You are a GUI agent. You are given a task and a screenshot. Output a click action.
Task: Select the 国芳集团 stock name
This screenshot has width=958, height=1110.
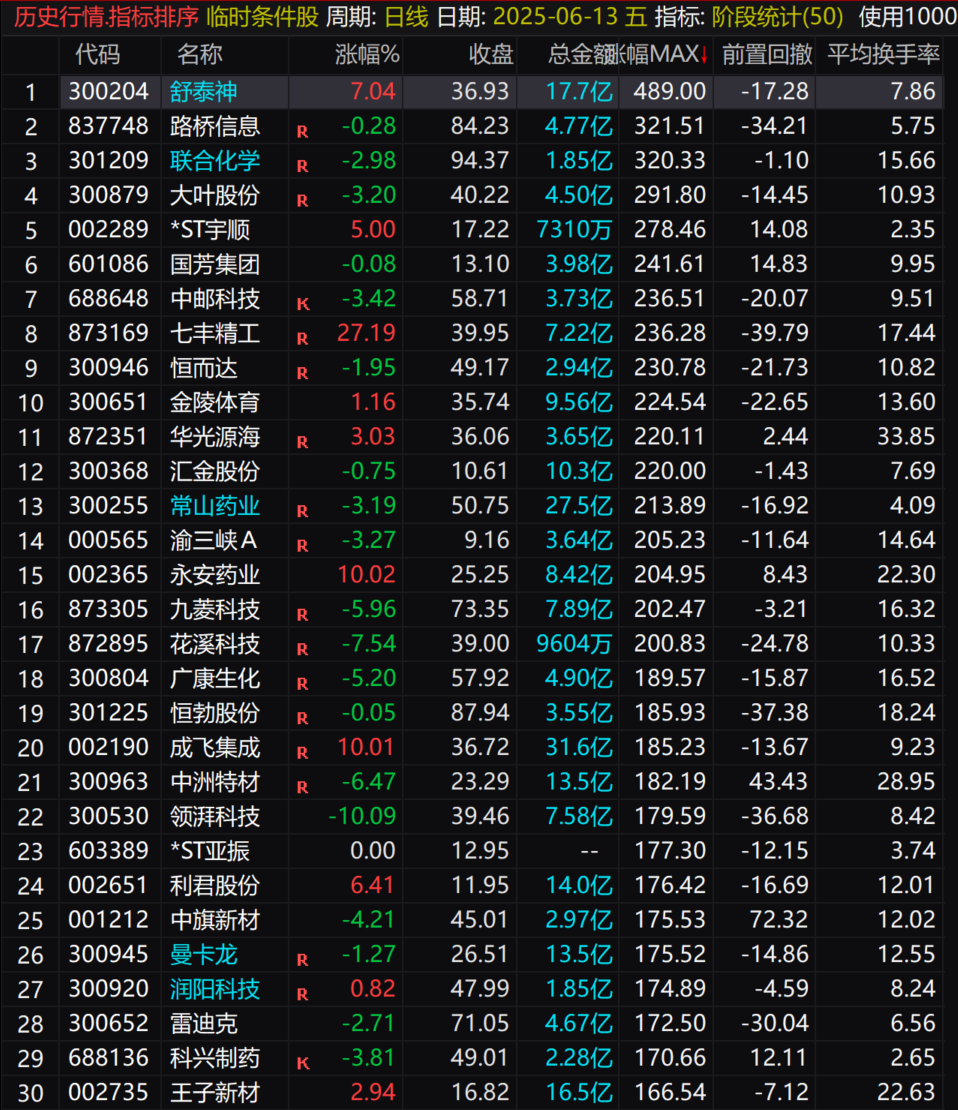tap(215, 264)
